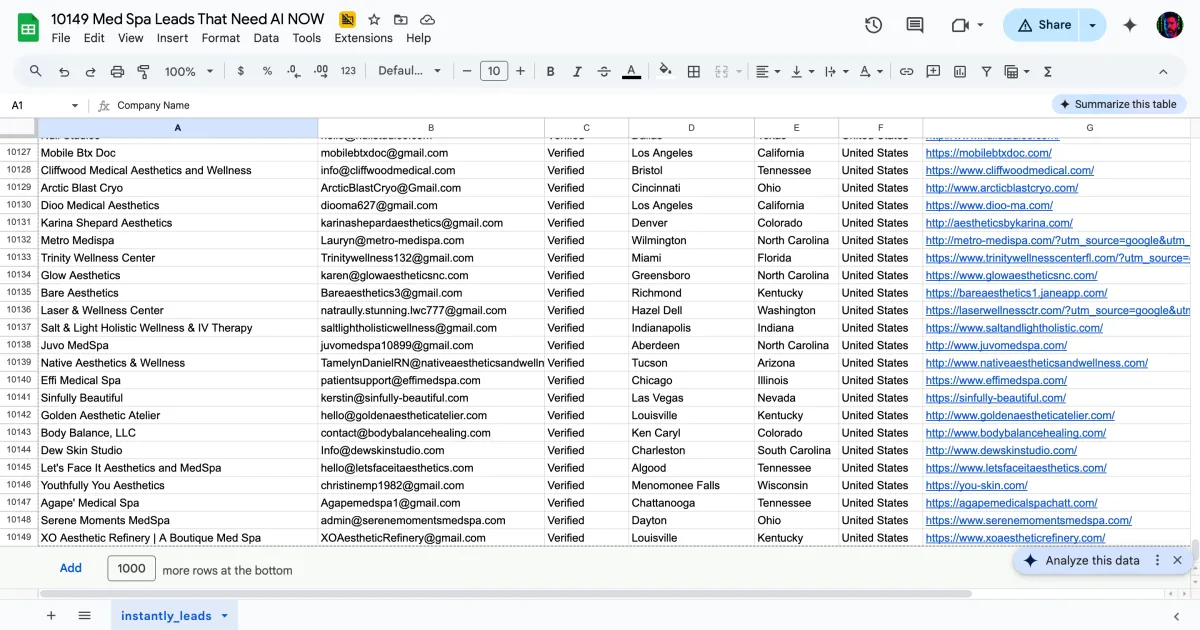The width and height of the screenshot is (1200, 630).
Task: Add a new sheet with plus
Action: [x=51, y=616]
